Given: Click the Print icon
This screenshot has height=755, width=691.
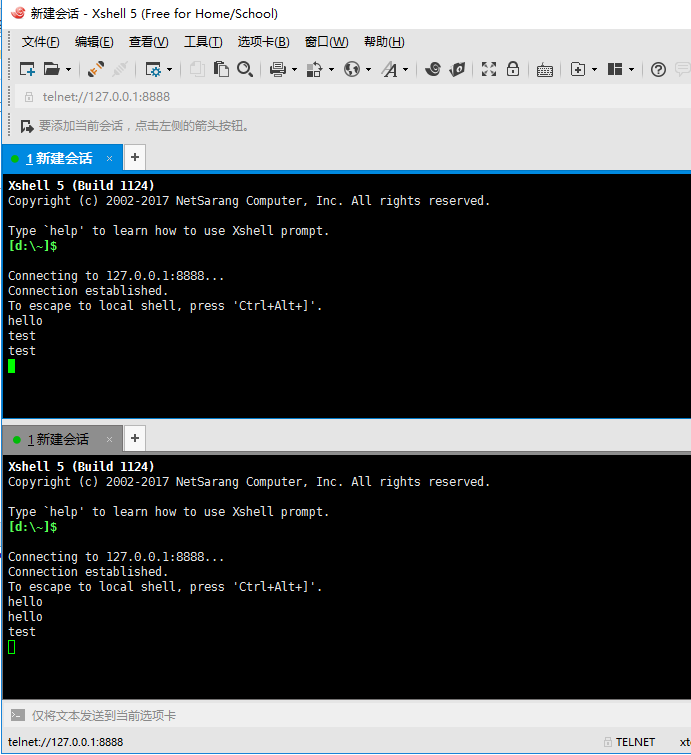Looking at the screenshot, I should tap(278, 70).
